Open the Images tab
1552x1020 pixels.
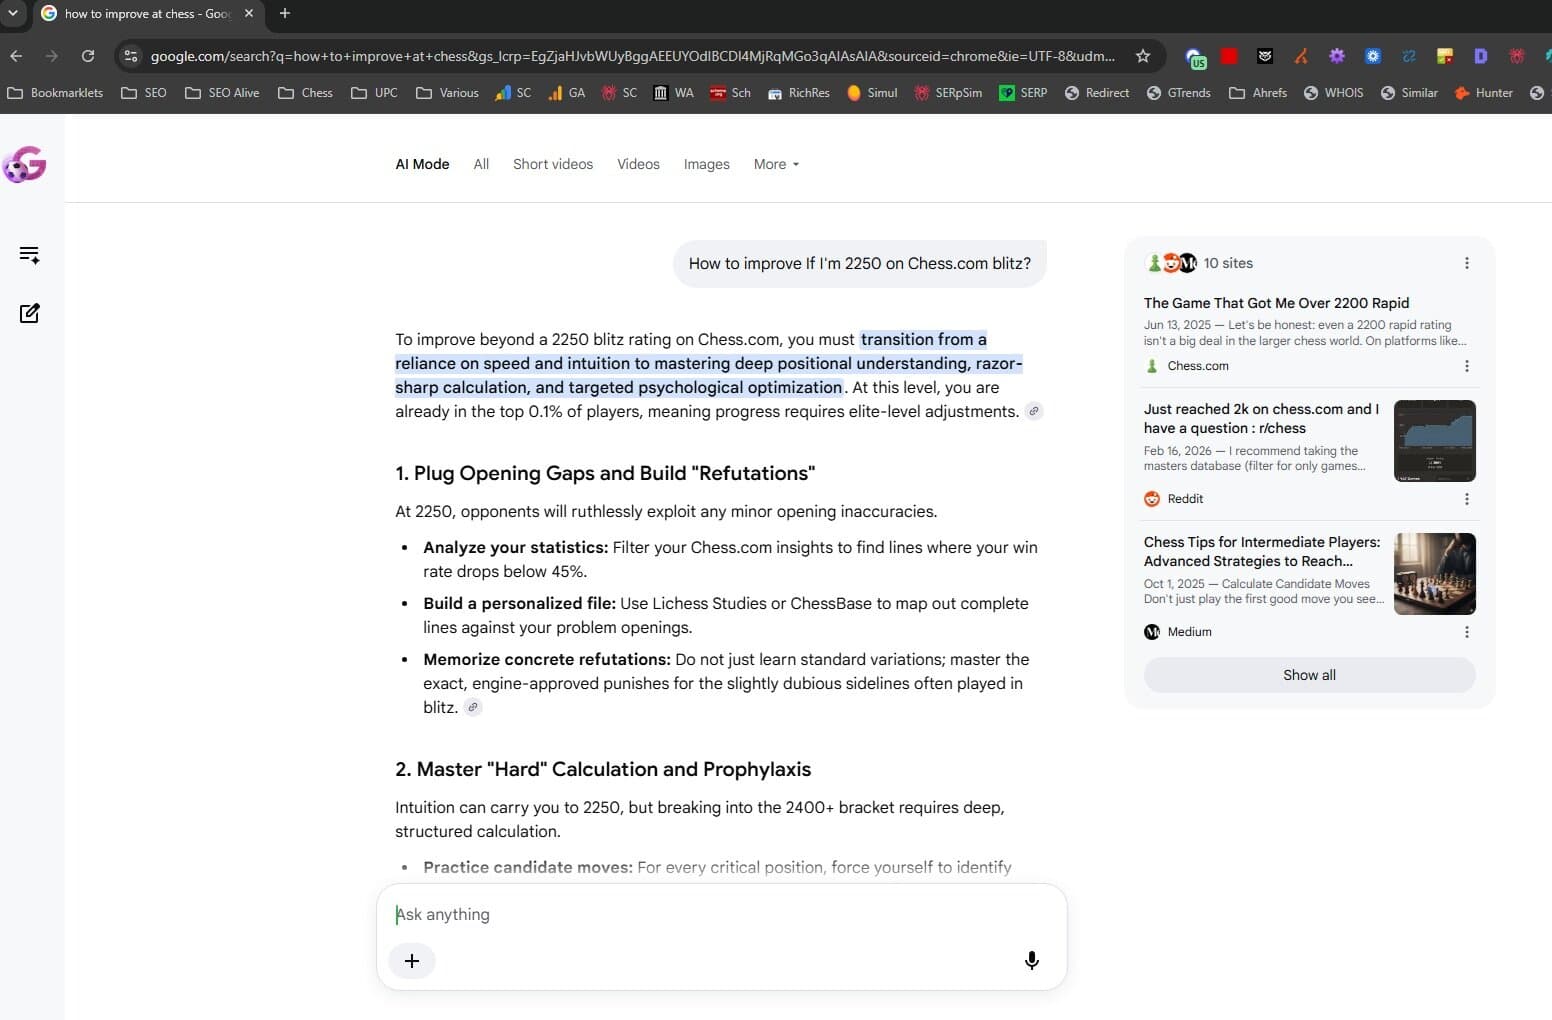pyautogui.click(x=706, y=164)
